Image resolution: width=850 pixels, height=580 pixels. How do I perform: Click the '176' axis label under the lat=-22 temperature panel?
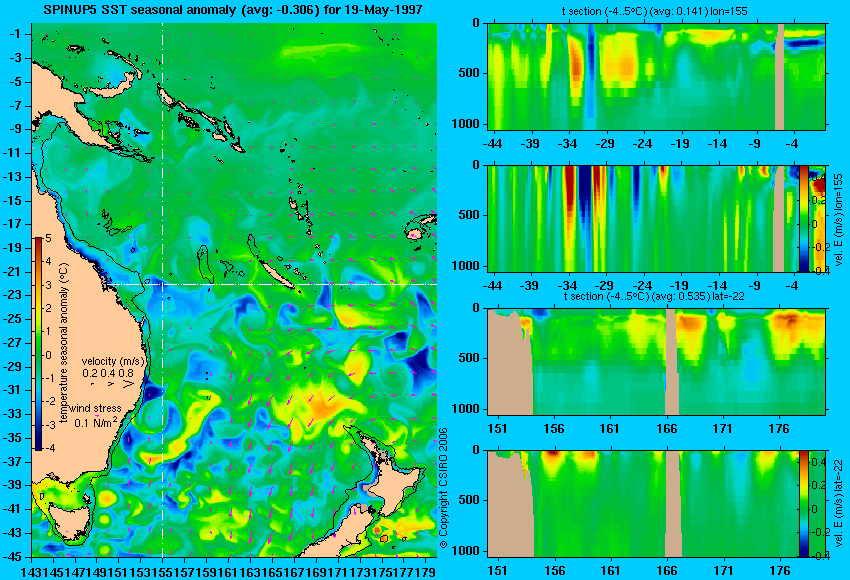click(x=779, y=429)
